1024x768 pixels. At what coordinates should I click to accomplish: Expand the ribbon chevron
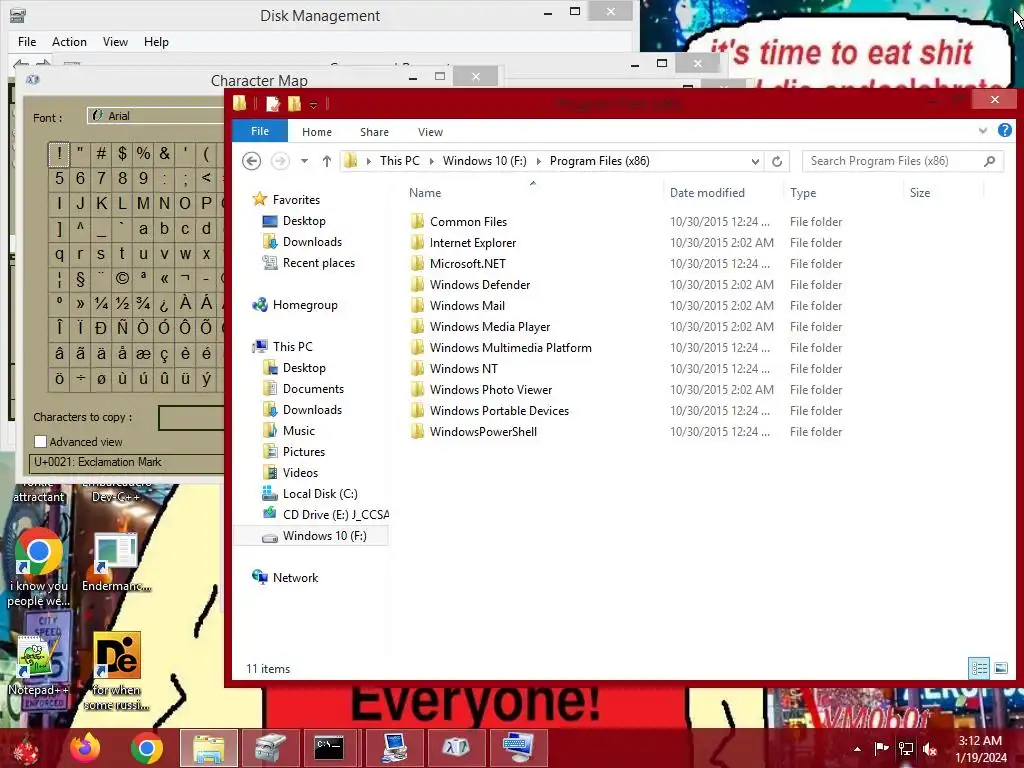coord(983,131)
